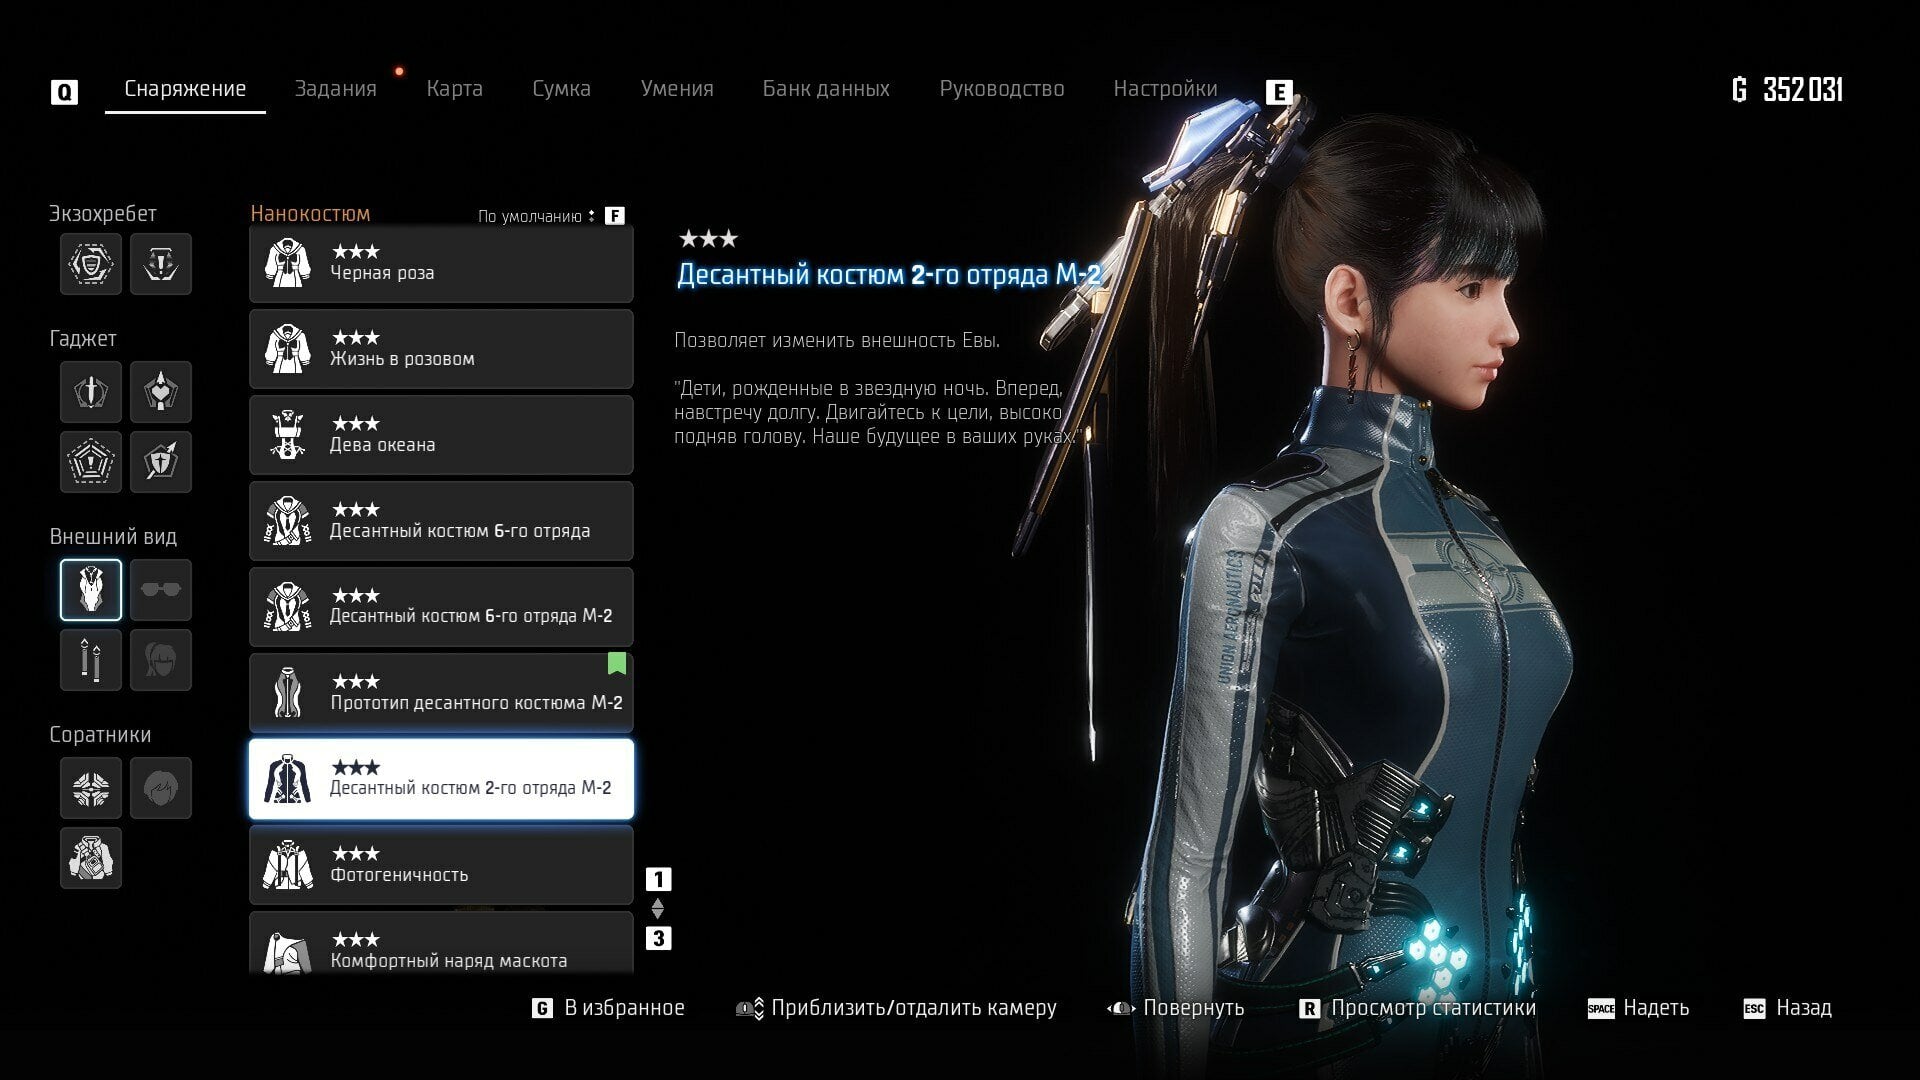
Task: Open the companion outfit slot under Соратники
Action: pyautogui.click(x=91, y=858)
